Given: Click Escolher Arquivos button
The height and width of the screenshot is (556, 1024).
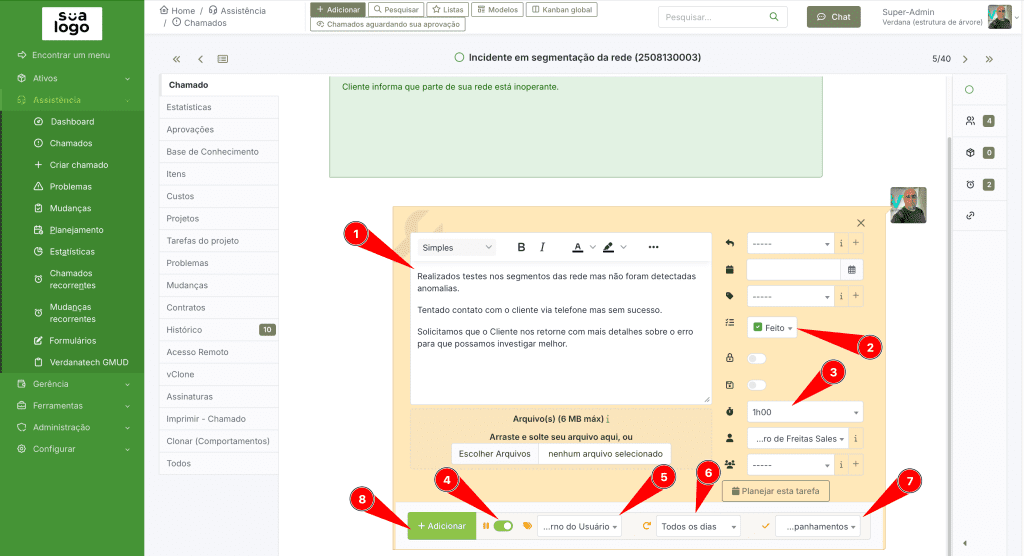Looking at the screenshot, I should coord(494,453).
